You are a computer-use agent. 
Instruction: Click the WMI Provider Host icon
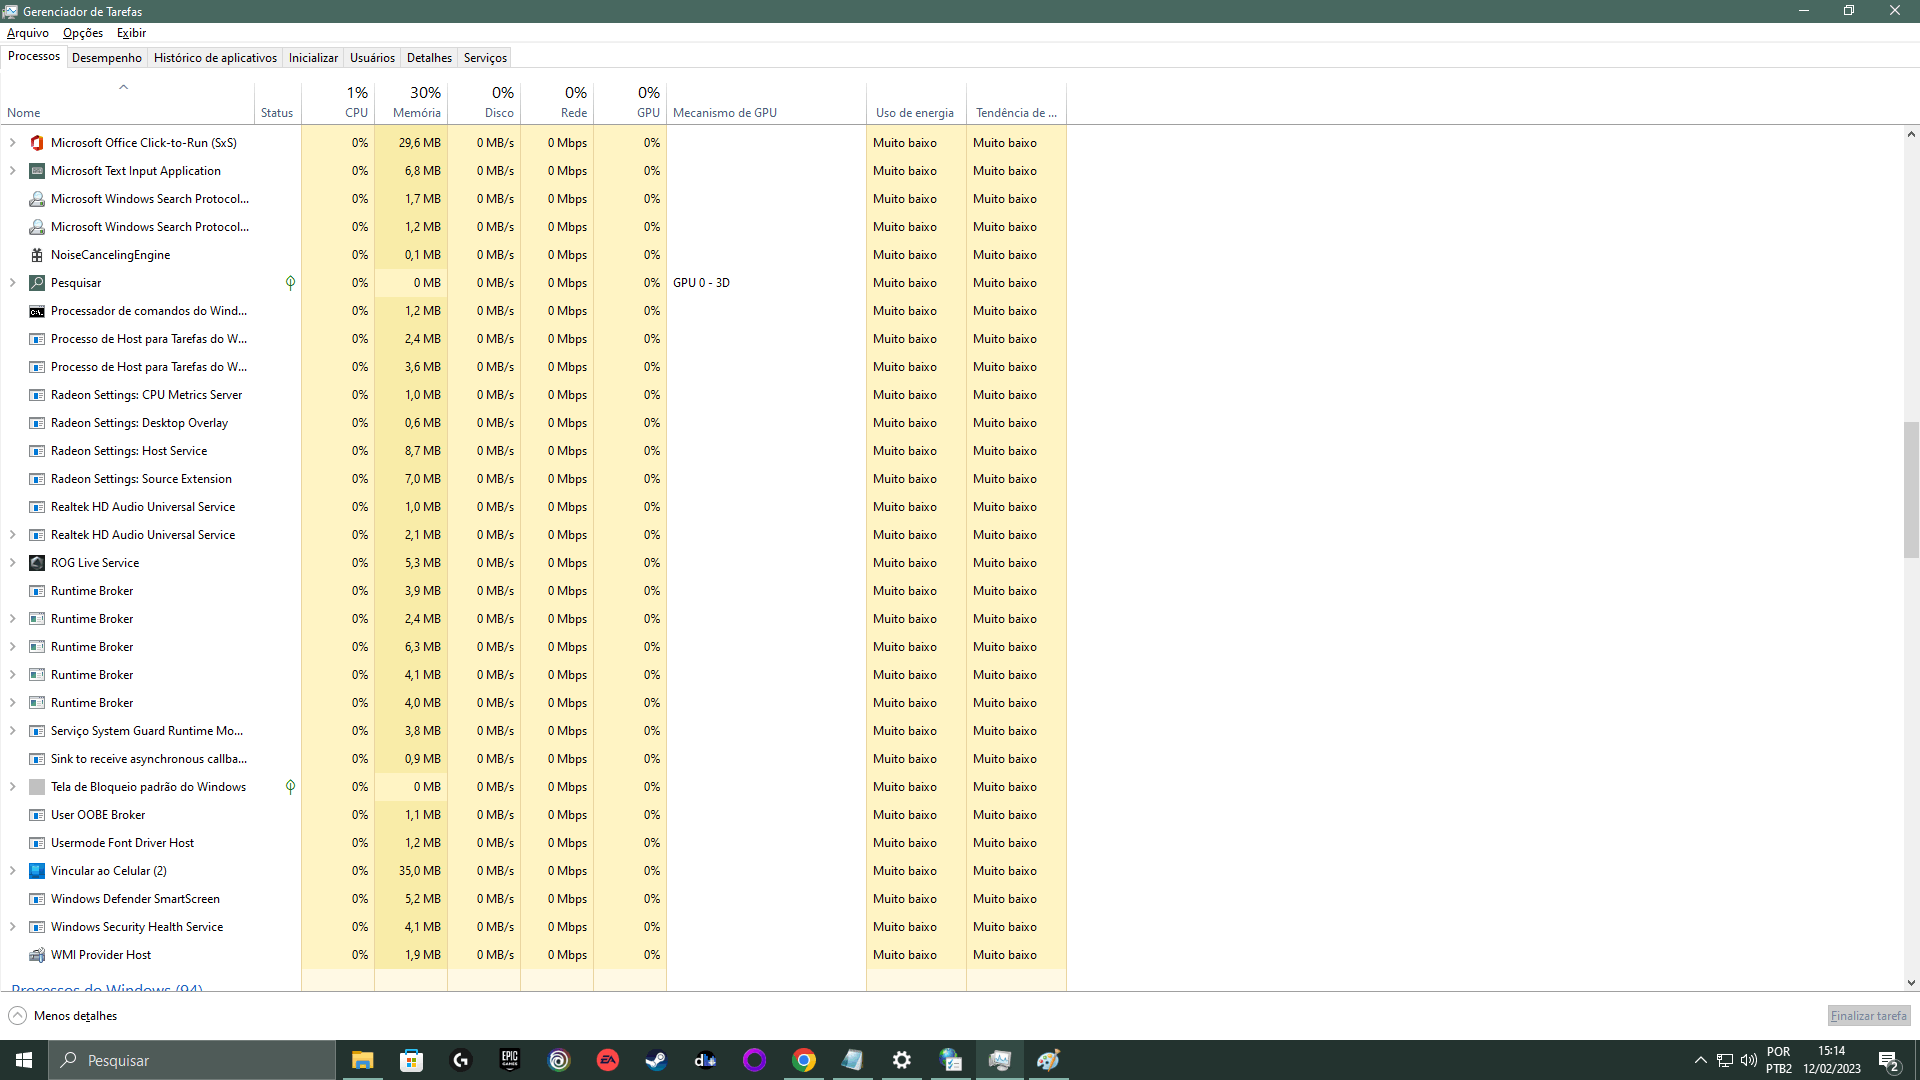coord(37,955)
